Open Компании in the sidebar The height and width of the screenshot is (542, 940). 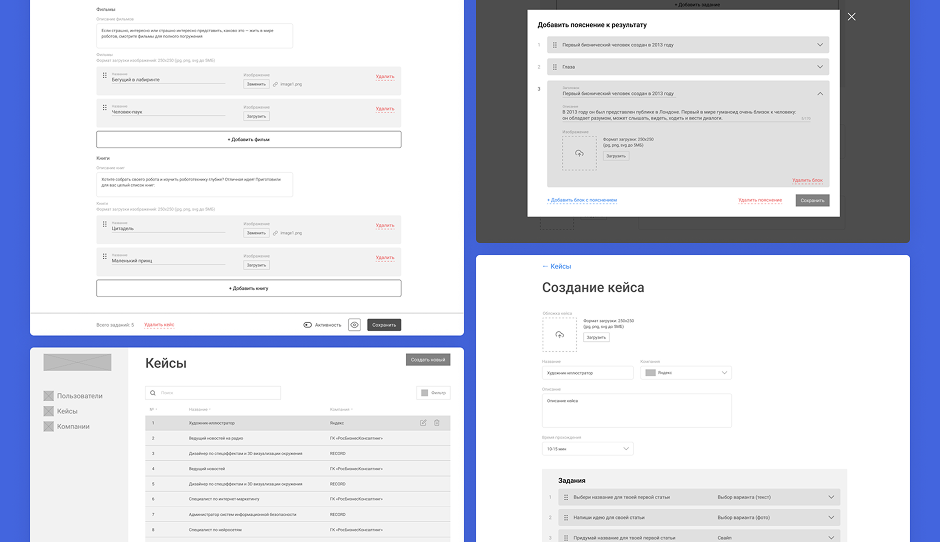point(72,426)
